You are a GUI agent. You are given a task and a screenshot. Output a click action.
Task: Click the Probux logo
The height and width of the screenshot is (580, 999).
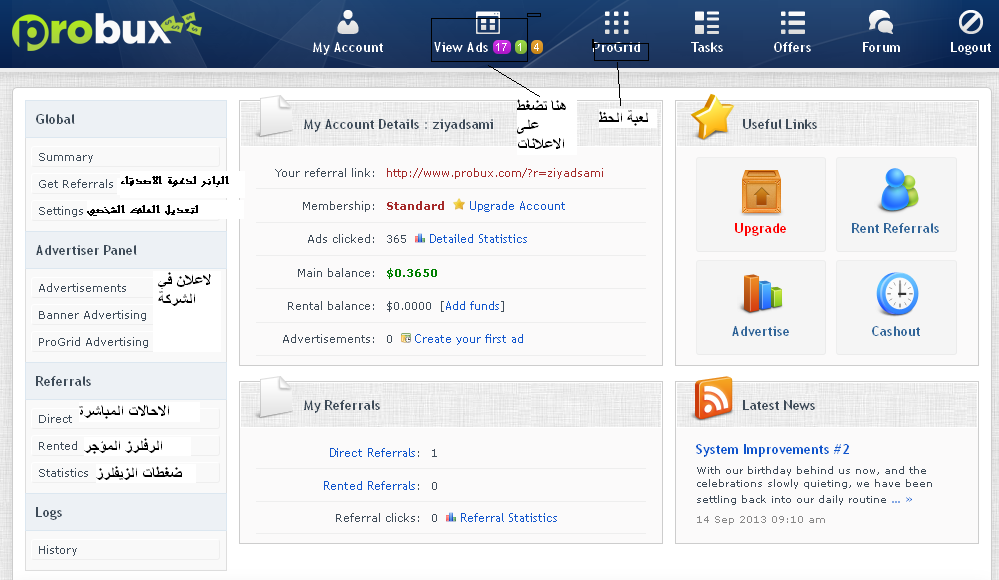106,31
